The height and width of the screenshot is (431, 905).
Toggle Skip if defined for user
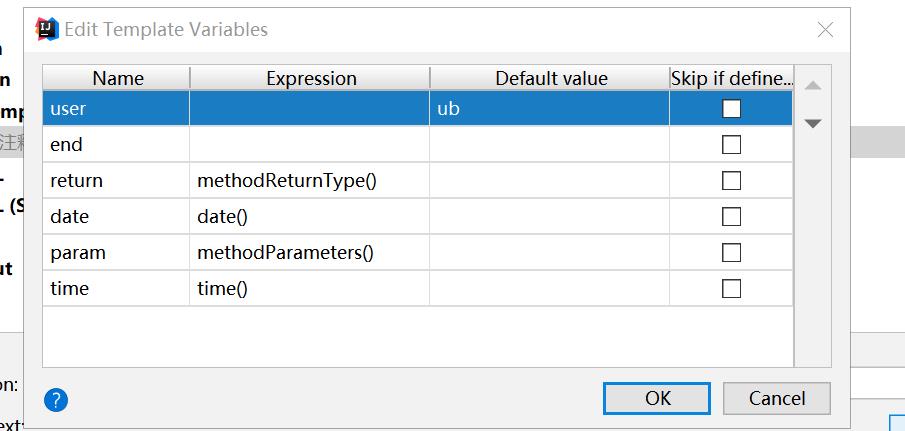point(731,109)
